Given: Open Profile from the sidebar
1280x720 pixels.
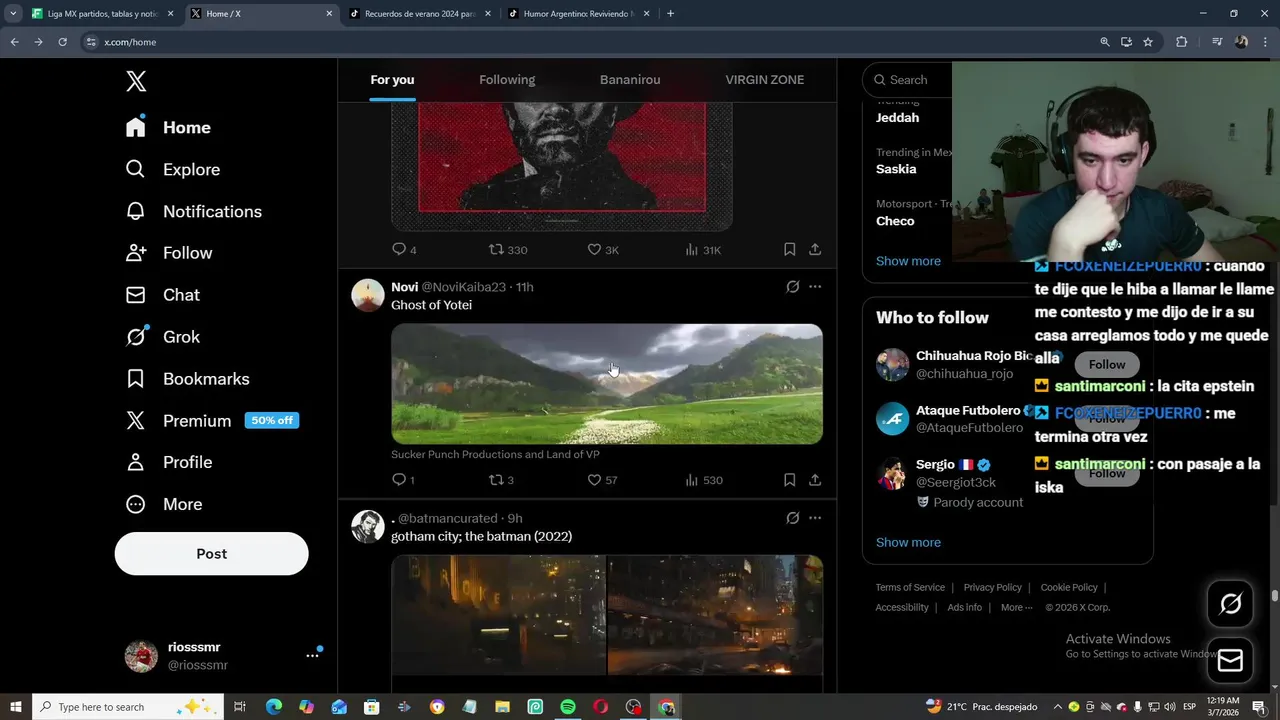Looking at the screenshot, I should click(x=168, y=462).
